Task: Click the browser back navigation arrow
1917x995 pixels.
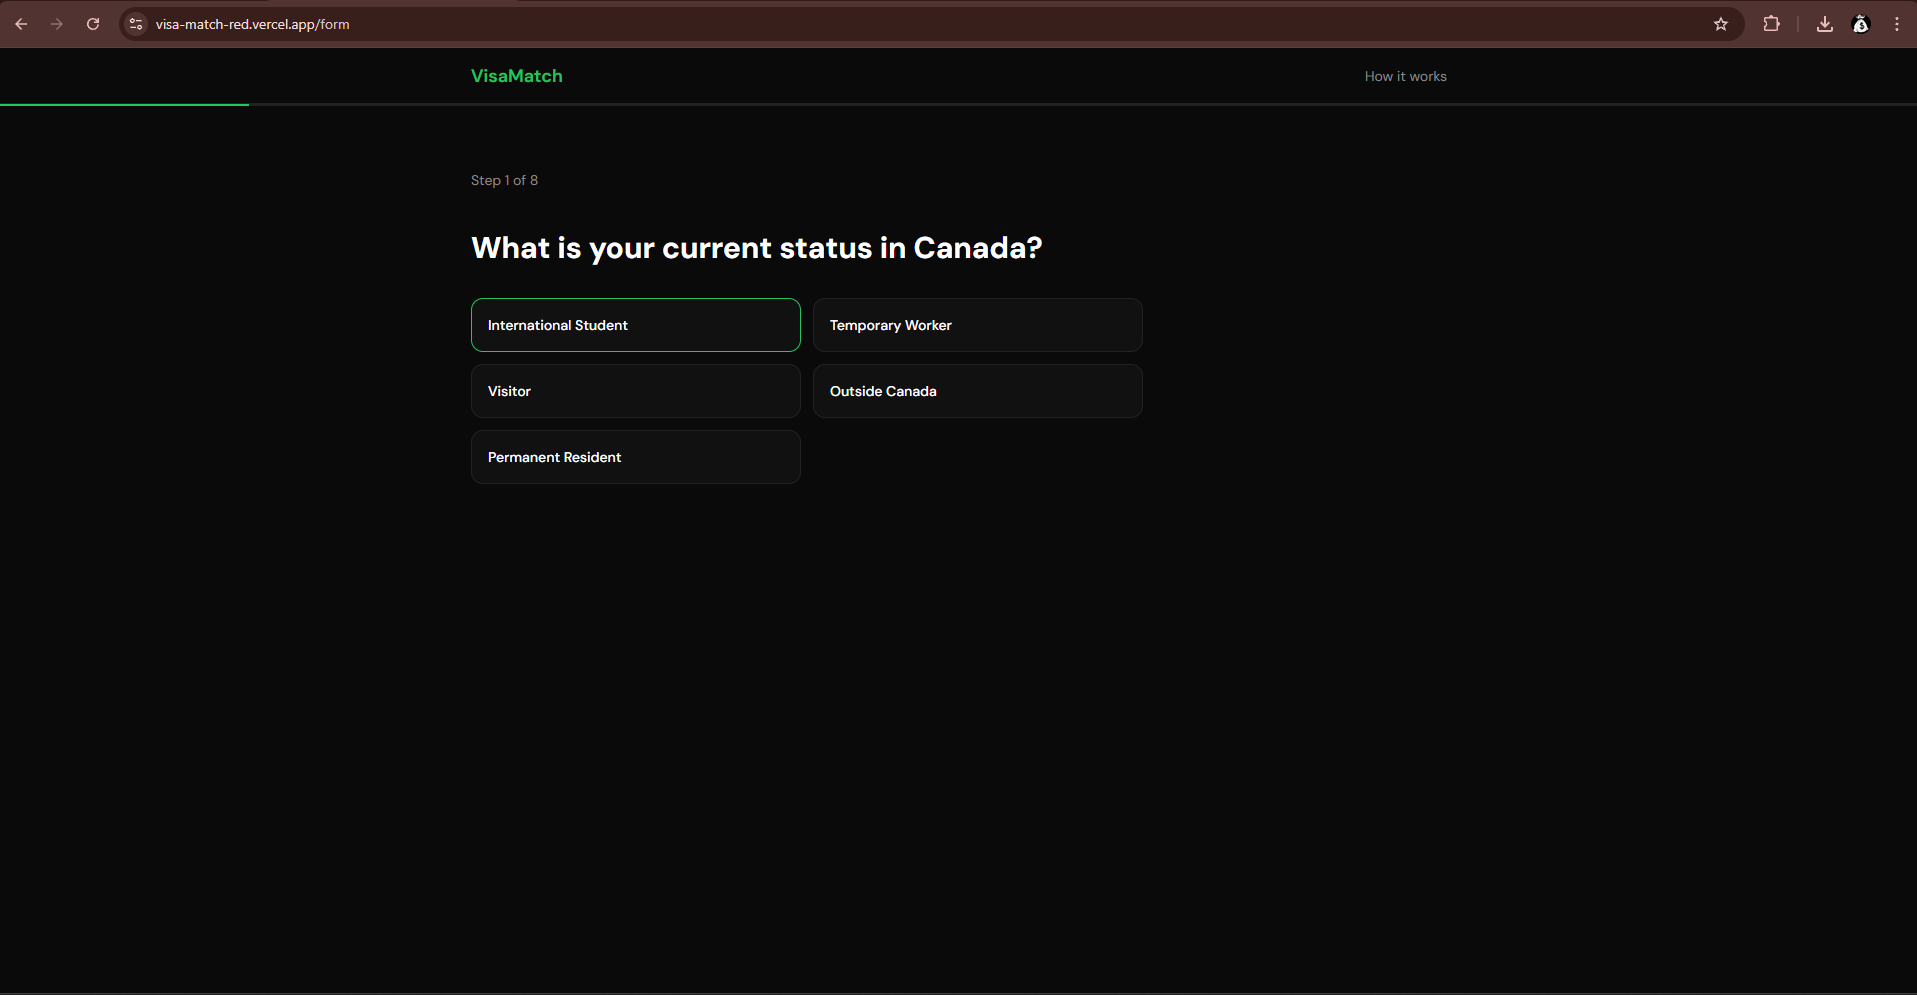Action: coord(21,24)
